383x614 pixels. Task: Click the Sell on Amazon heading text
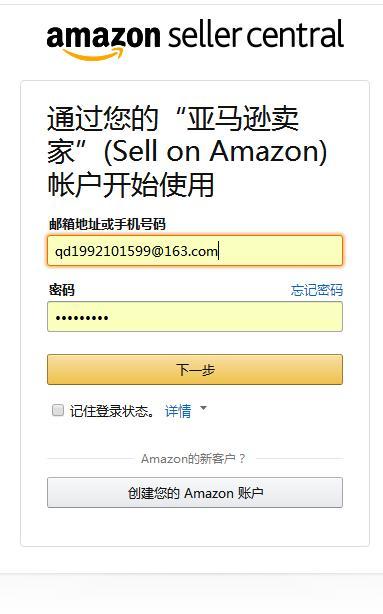[215, 152]
